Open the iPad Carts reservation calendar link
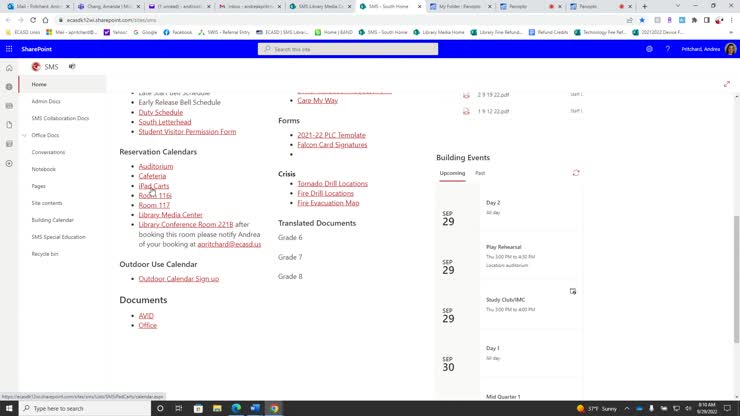740x416 pixels. coord(154,186)
